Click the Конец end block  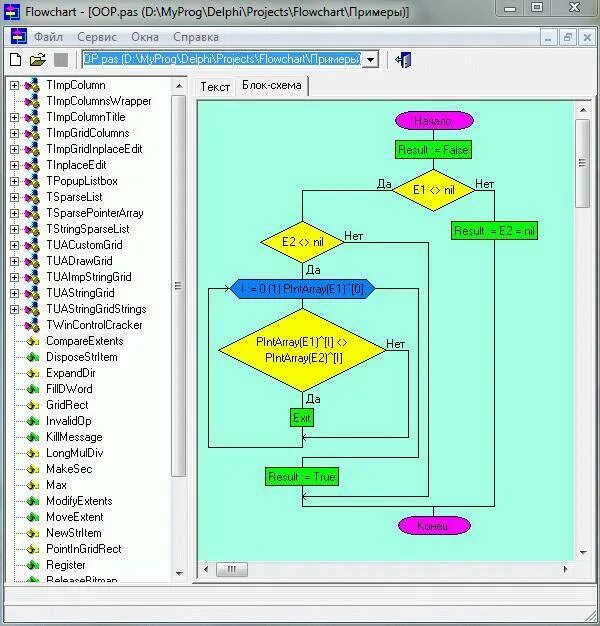[434, 525]
